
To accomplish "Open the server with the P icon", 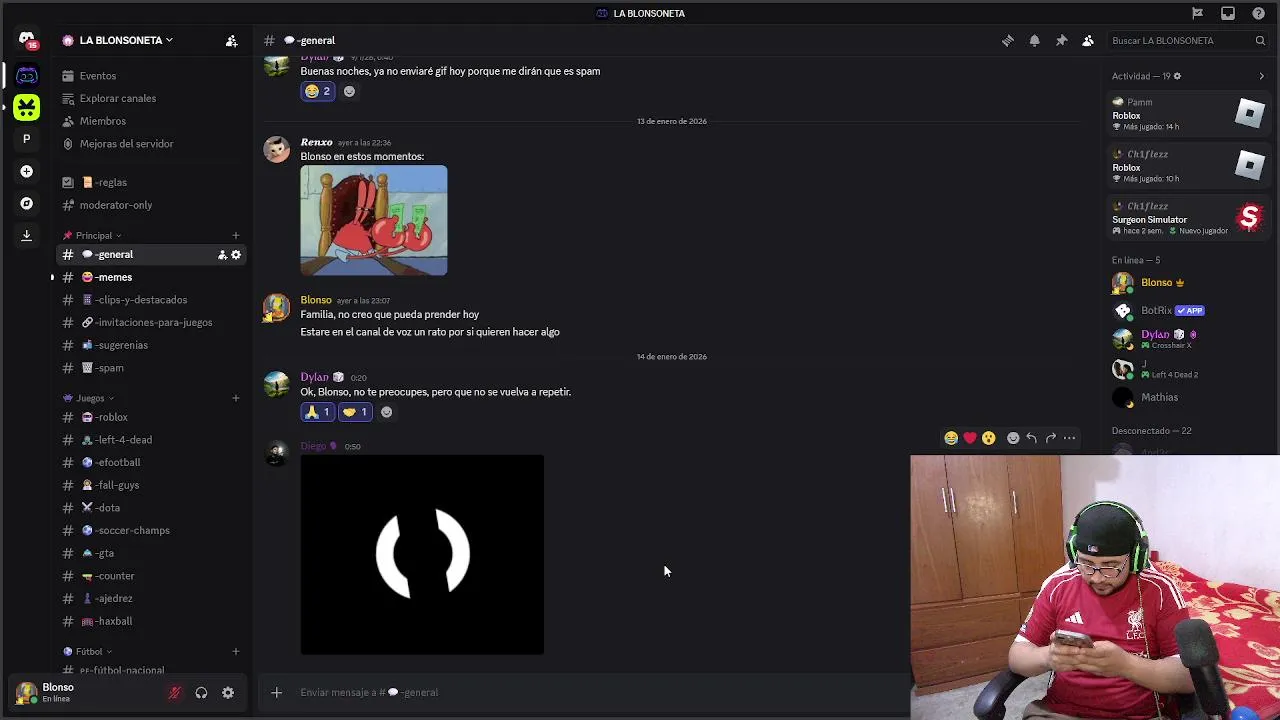I will [27, 139].
